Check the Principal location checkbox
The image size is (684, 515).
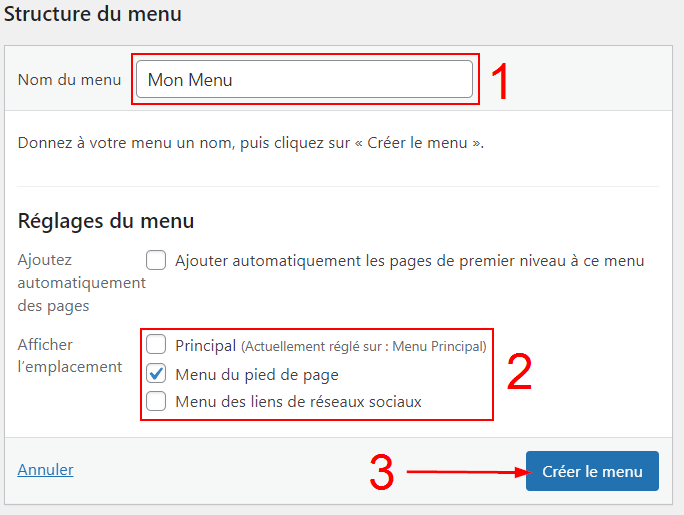156,345
